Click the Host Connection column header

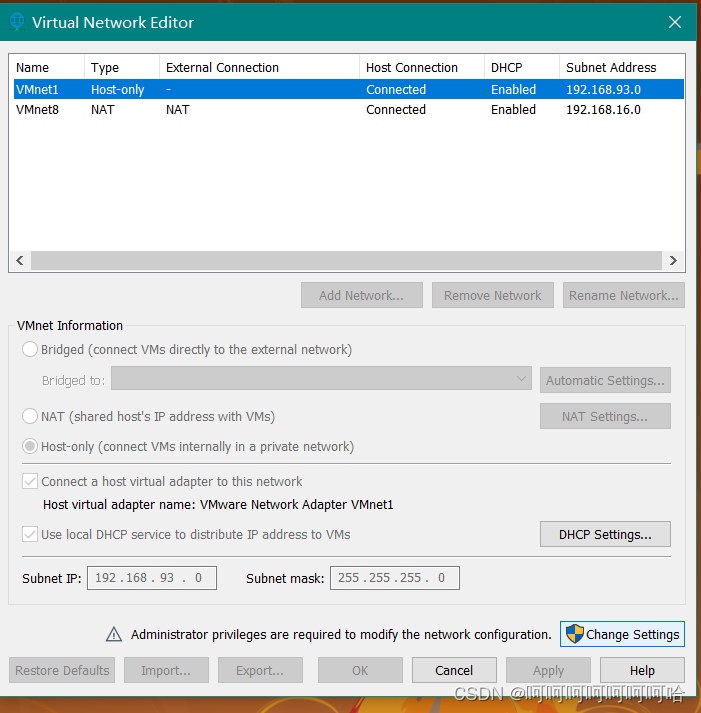click(x=422, y=67)
